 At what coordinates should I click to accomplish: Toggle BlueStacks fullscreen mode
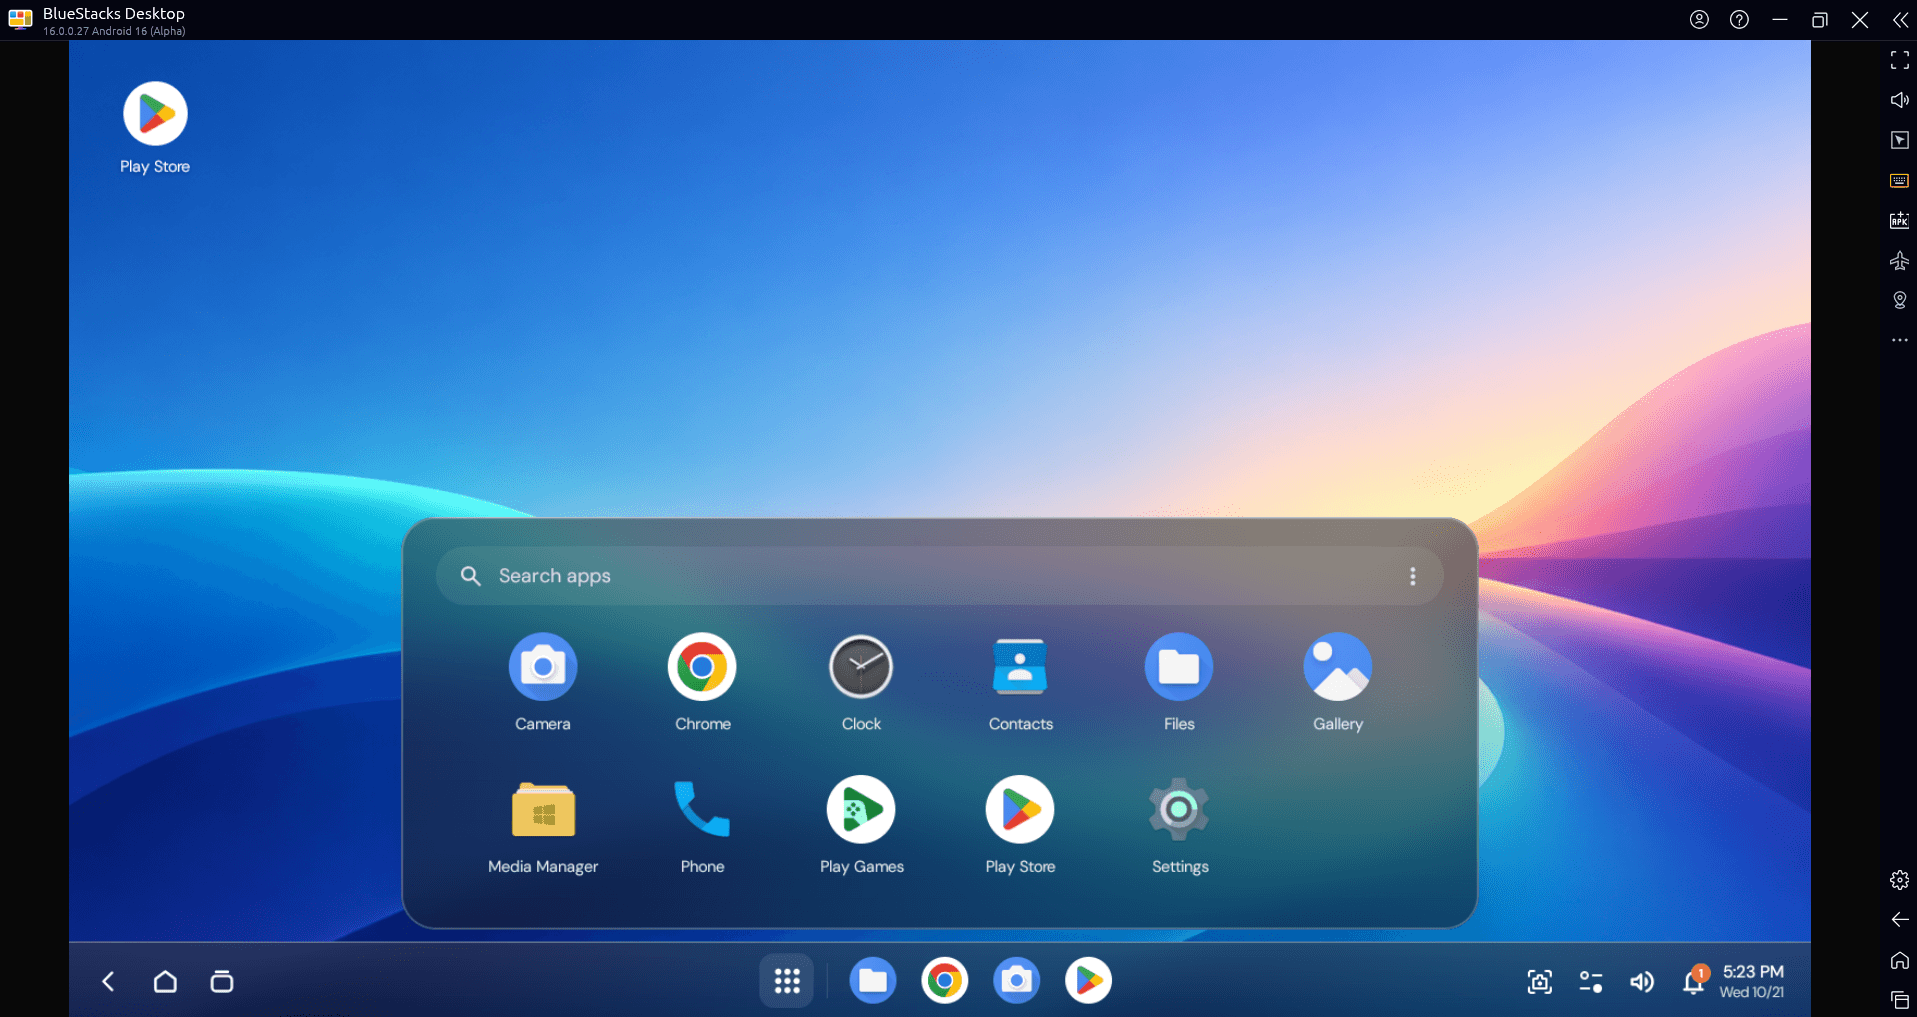pos(1900,60)
